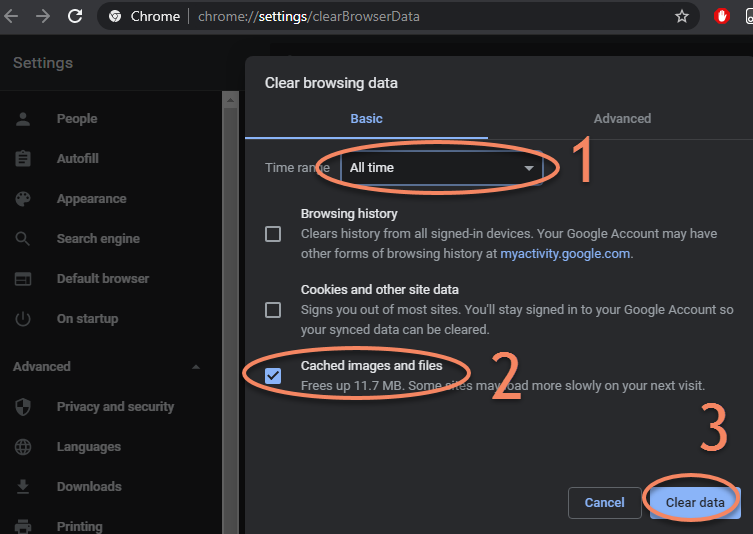Open Privacy and security section

[x=115, y=407]
